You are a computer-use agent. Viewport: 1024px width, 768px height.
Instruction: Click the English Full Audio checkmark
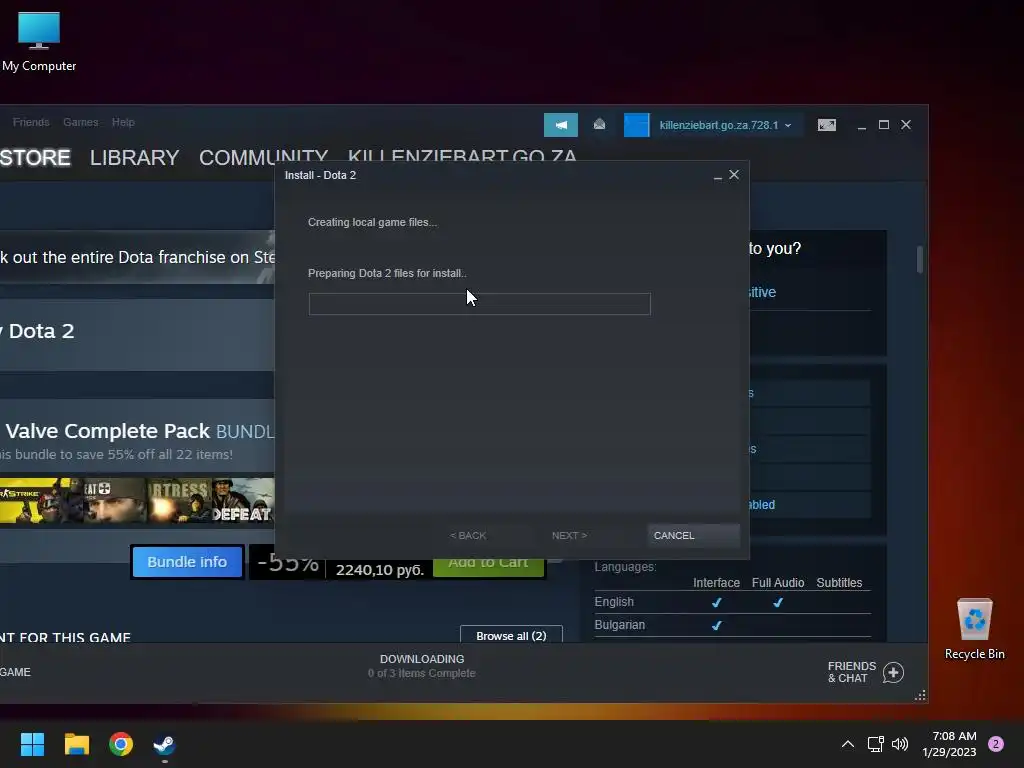point(778,603)
